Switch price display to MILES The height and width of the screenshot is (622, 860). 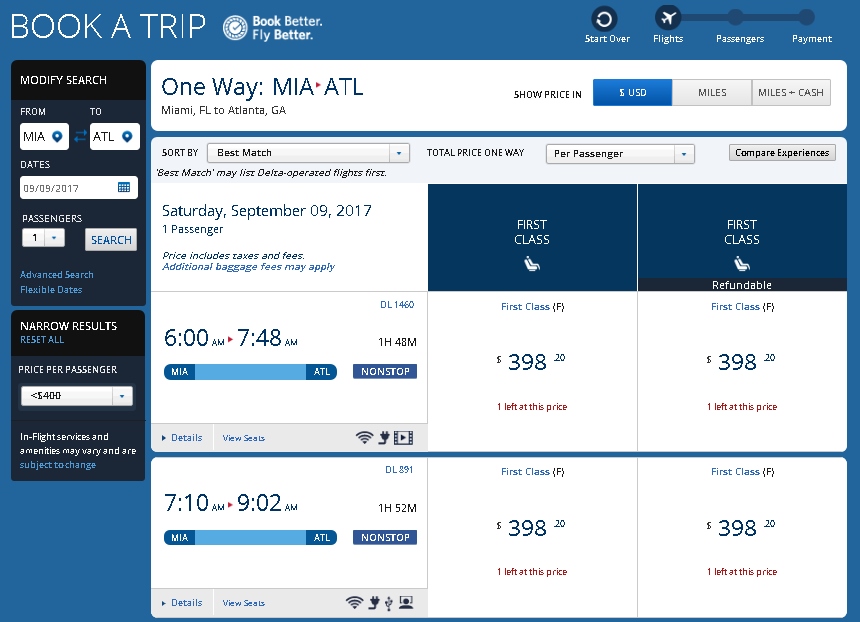[712, 93]
